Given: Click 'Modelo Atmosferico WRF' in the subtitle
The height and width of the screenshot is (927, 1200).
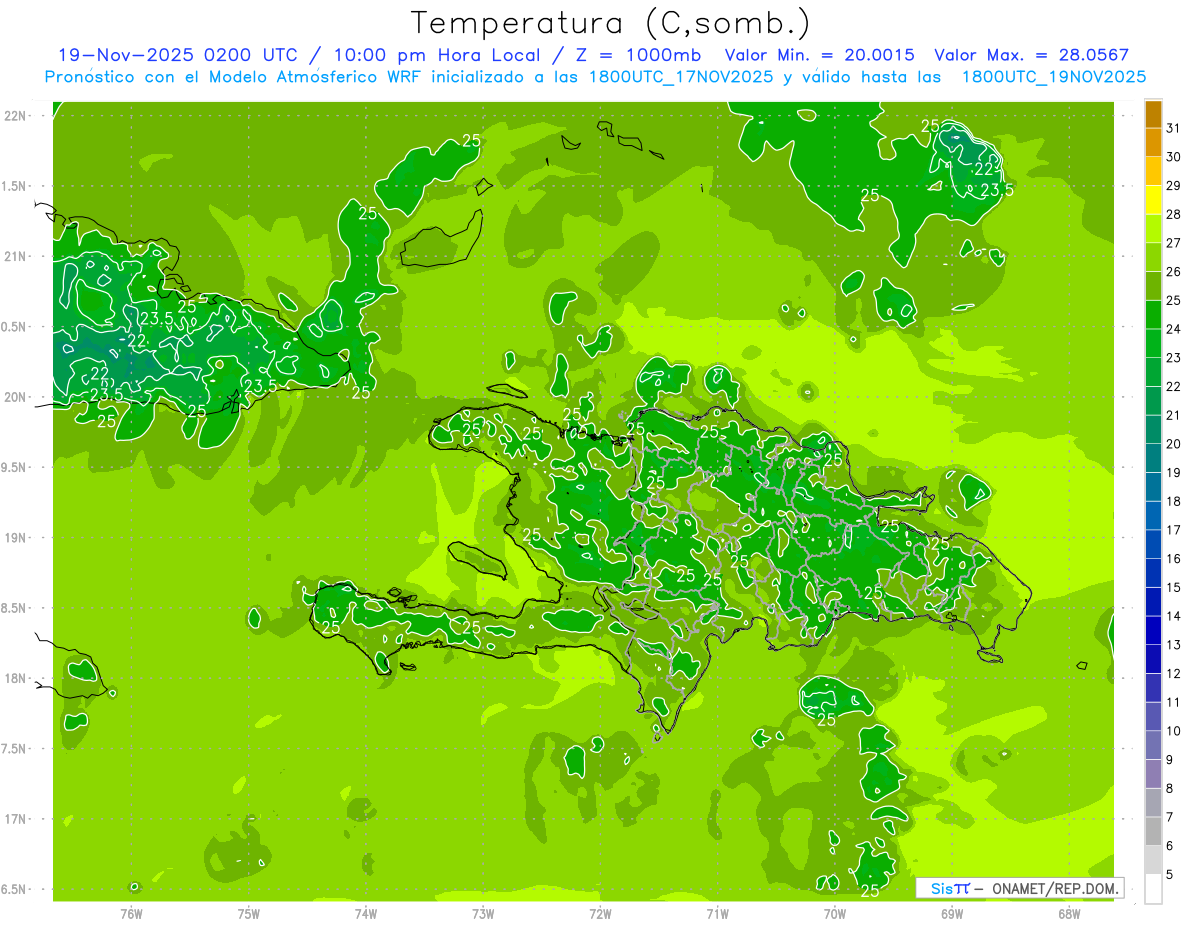Looking at the screenshot, I should coord(317,76).
